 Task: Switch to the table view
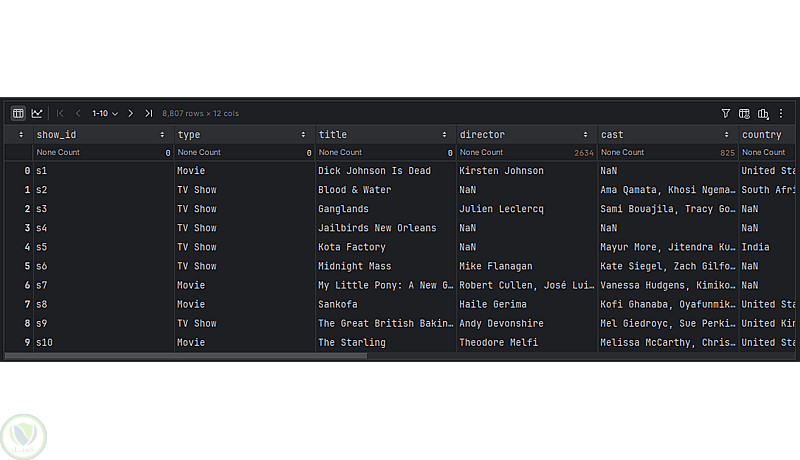pos(18,114)
